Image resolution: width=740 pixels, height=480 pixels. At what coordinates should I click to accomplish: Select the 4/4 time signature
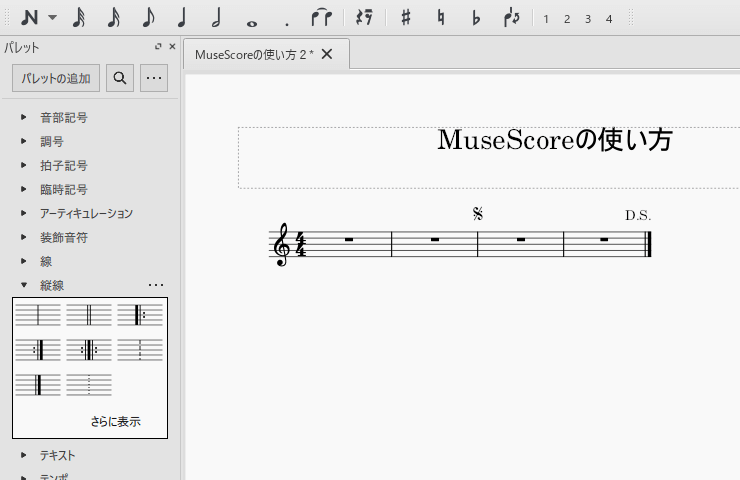click(301, 245)
